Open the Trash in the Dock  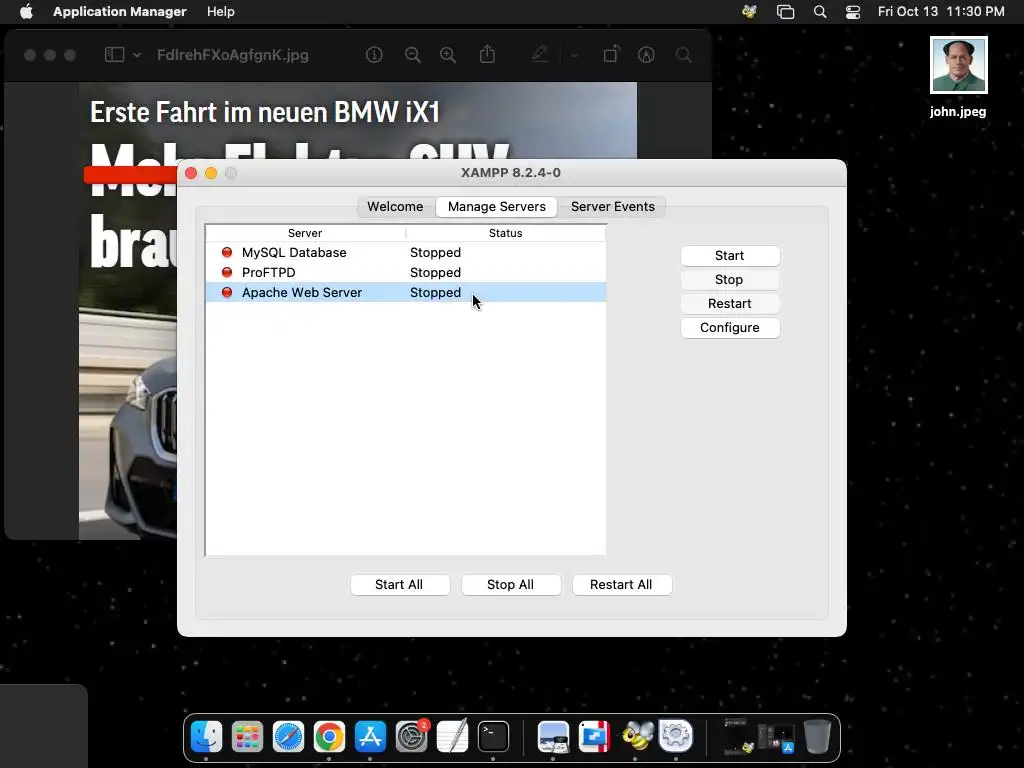[817, 737]
